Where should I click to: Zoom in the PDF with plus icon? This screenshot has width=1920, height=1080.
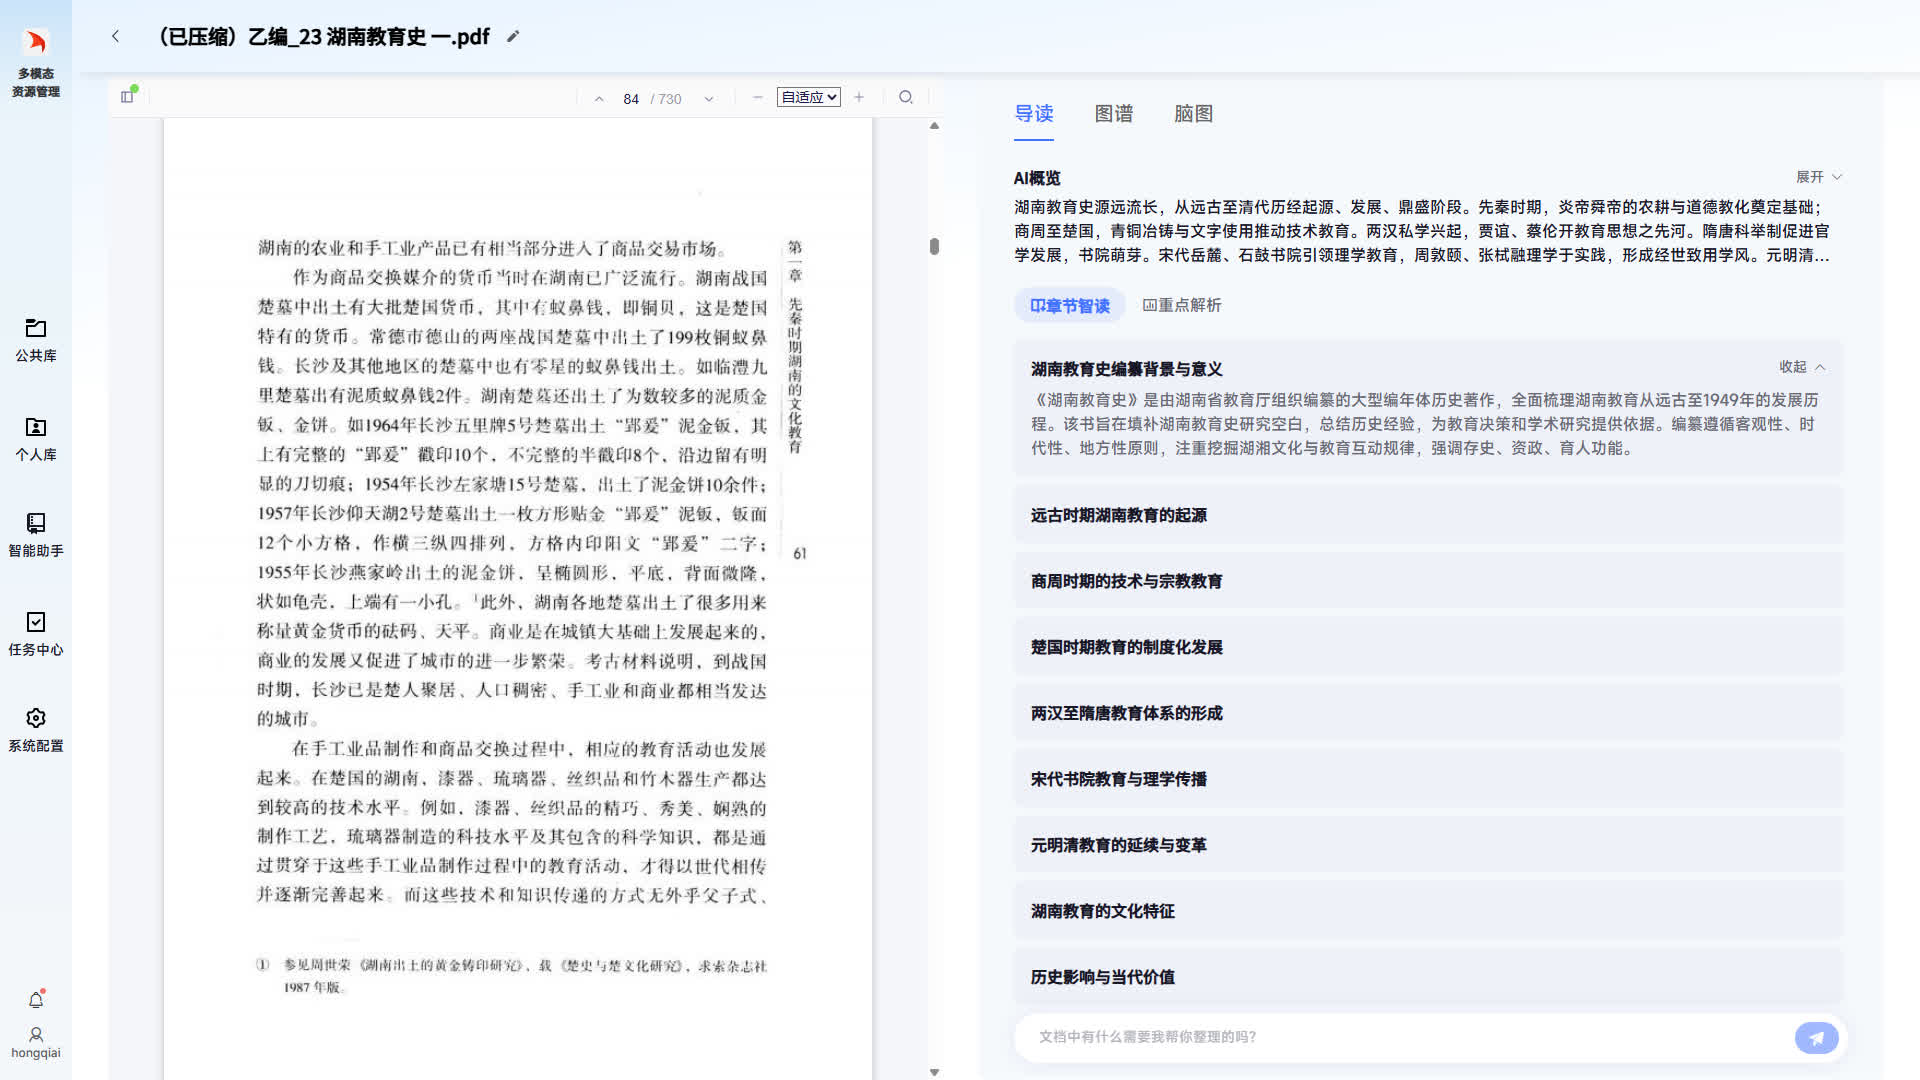(859, 97)
